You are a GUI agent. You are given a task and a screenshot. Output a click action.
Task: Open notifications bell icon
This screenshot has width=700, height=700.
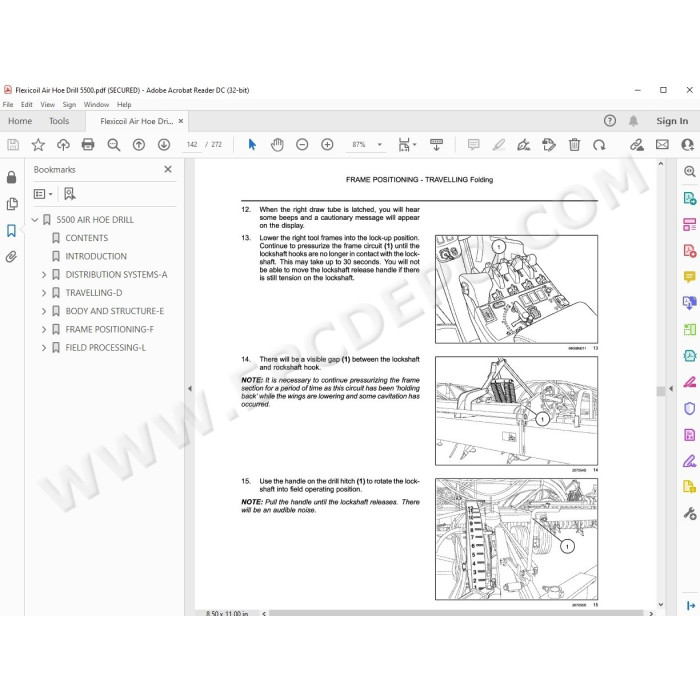(633, 121)
